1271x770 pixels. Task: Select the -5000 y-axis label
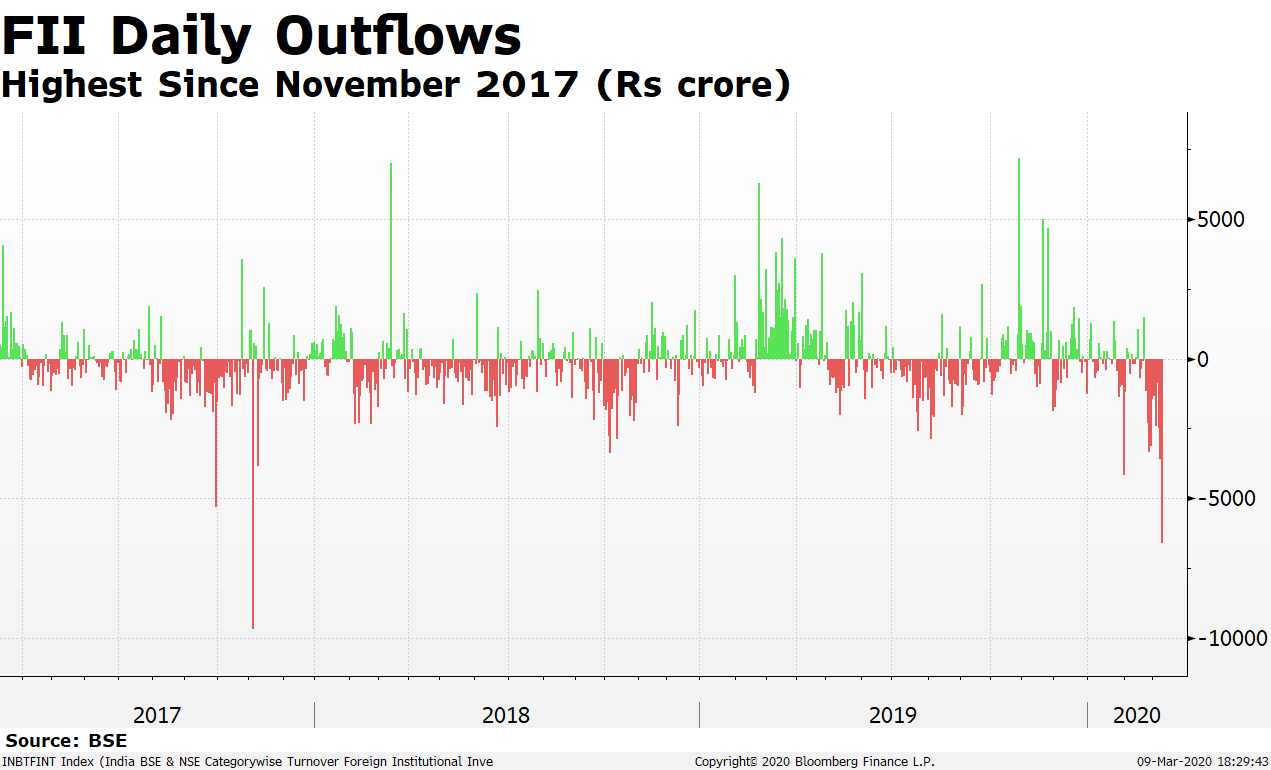(1225, 499)
